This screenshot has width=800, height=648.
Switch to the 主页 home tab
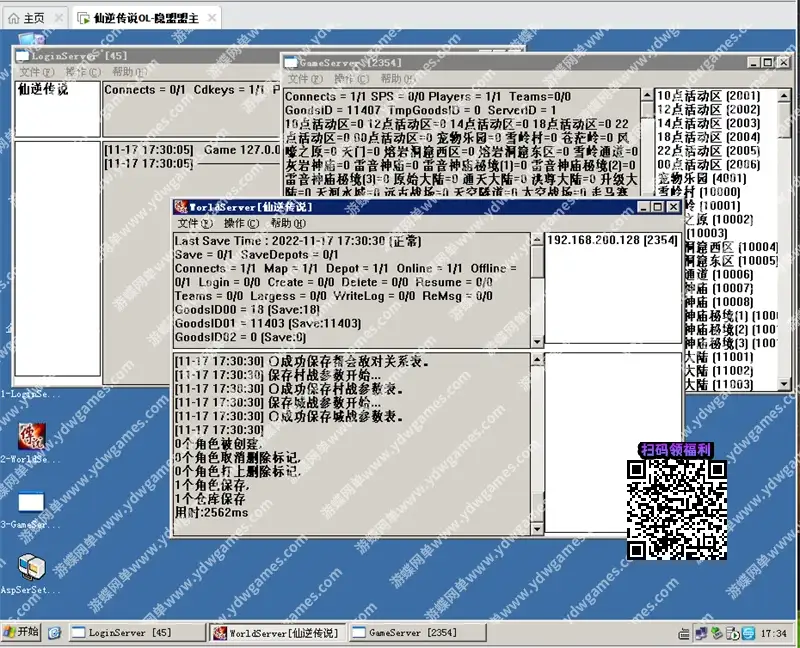tap(34, 19)
